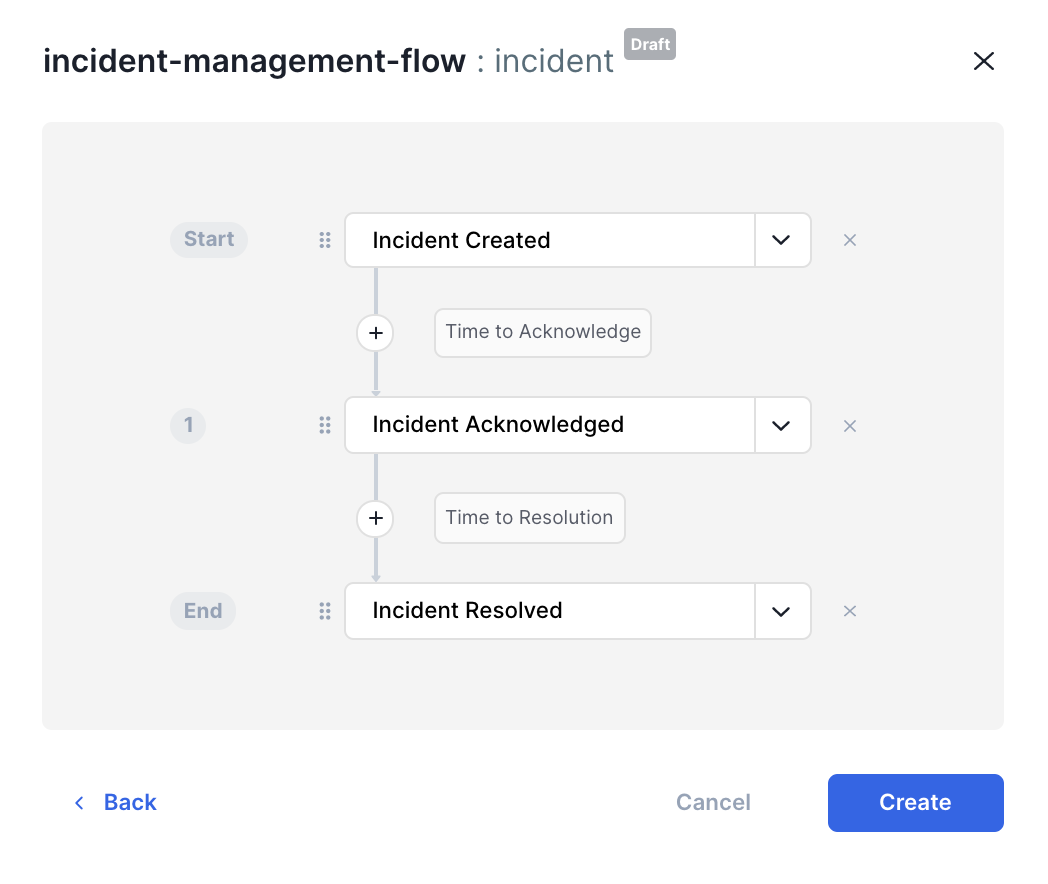Open the Incident Acknowledged dropdown arrow

782,425
